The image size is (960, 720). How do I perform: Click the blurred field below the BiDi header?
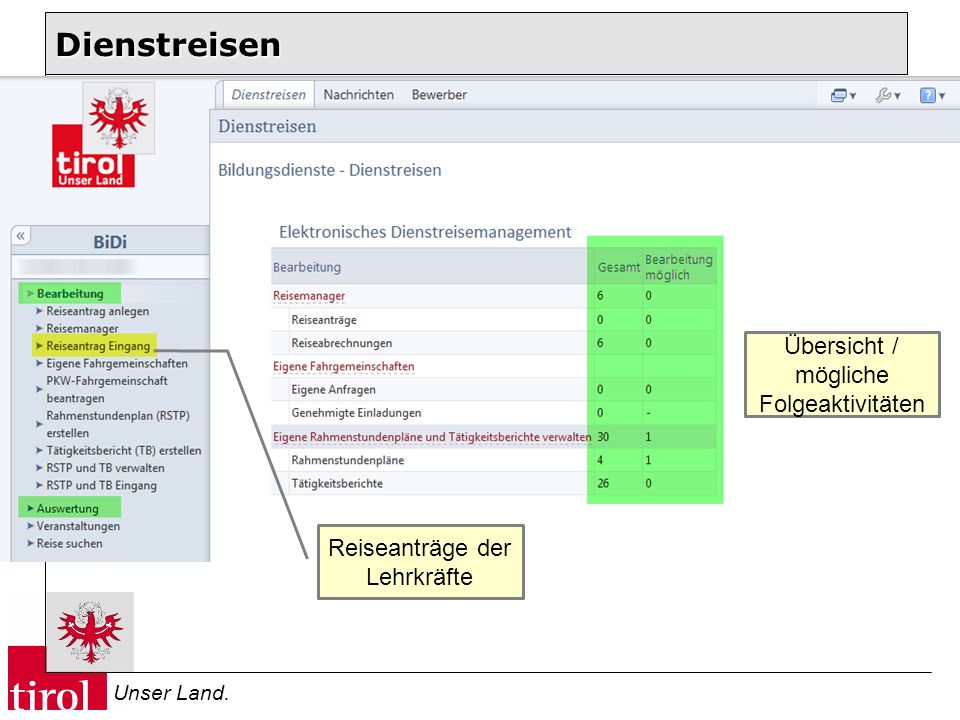tap(110, 267)
